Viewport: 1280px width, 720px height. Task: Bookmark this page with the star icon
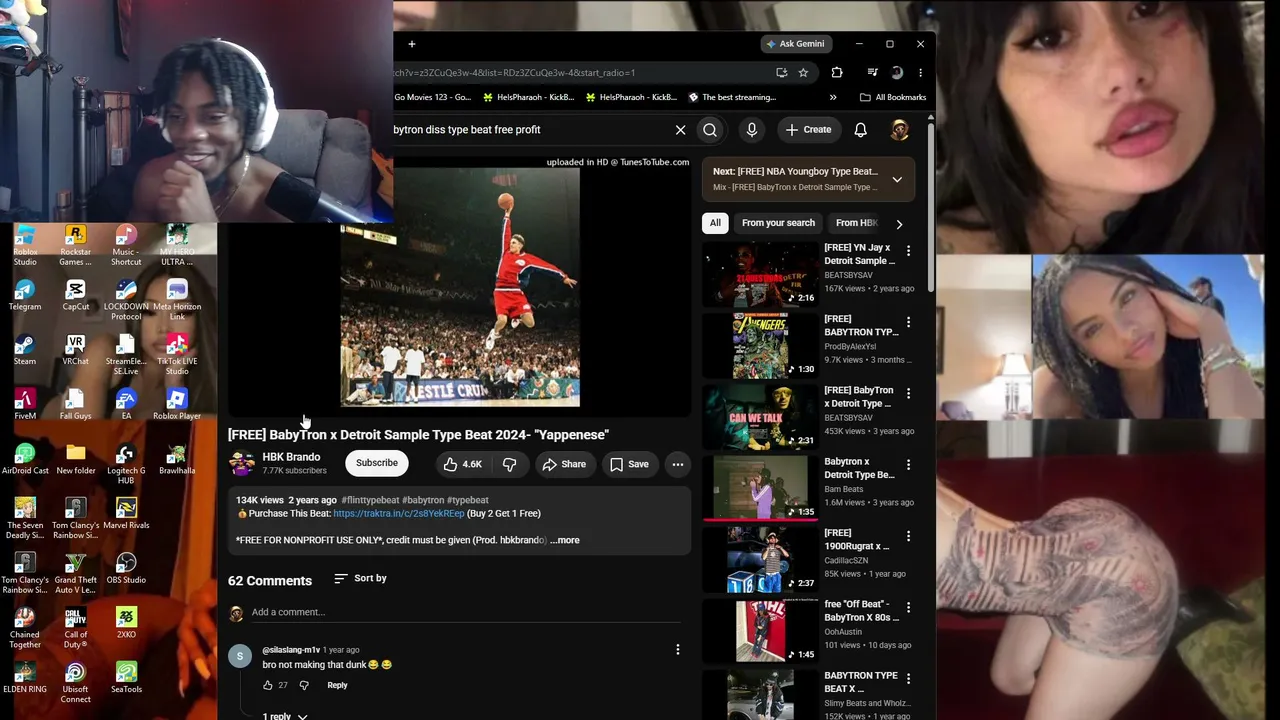tap(803, 73)
